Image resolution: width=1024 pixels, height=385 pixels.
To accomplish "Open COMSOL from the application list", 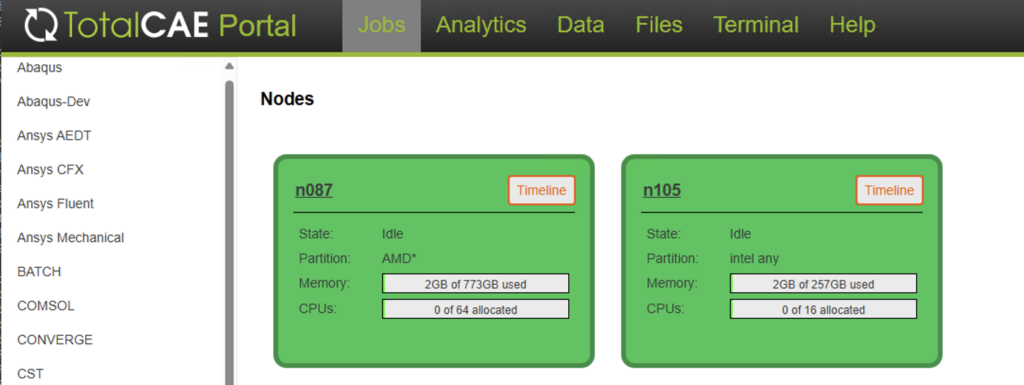I will click(46, 305).
